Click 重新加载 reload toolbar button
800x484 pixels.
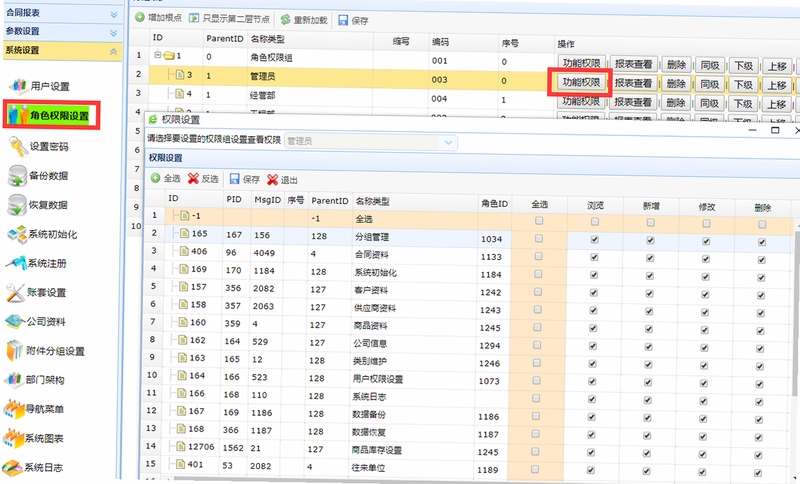point(304,20)
